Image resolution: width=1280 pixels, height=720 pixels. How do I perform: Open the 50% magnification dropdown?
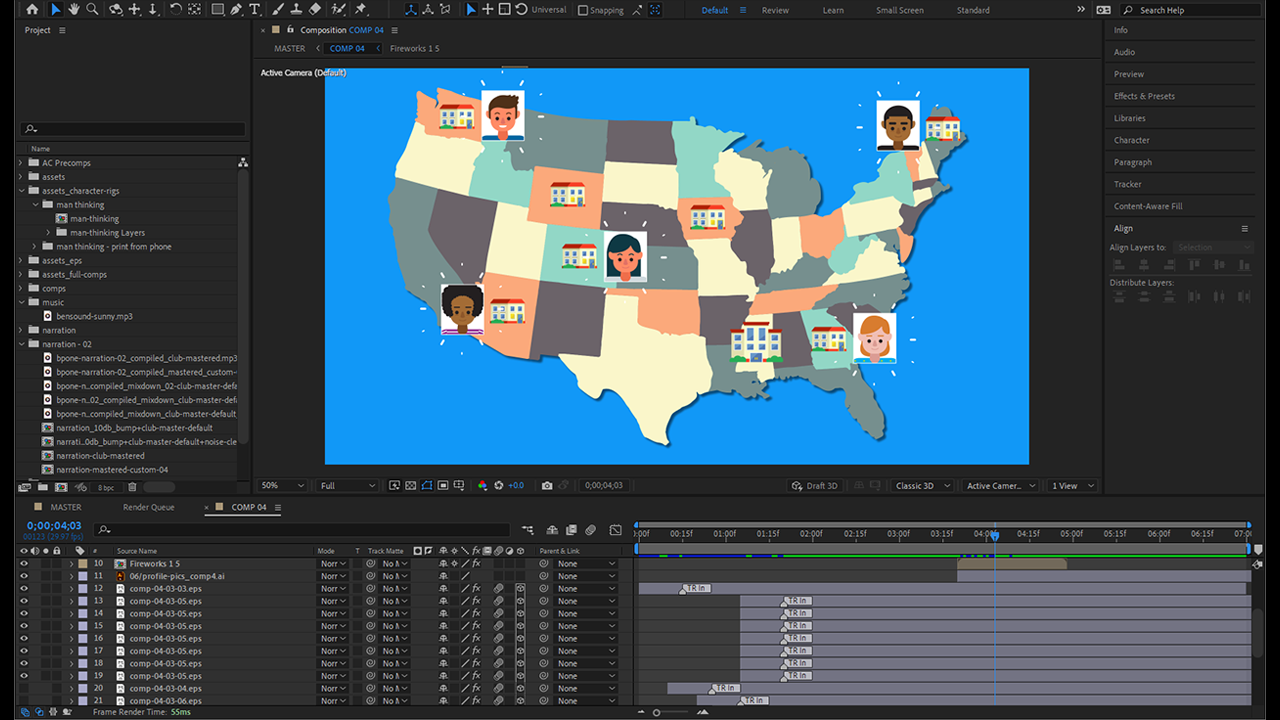[282, 485]
